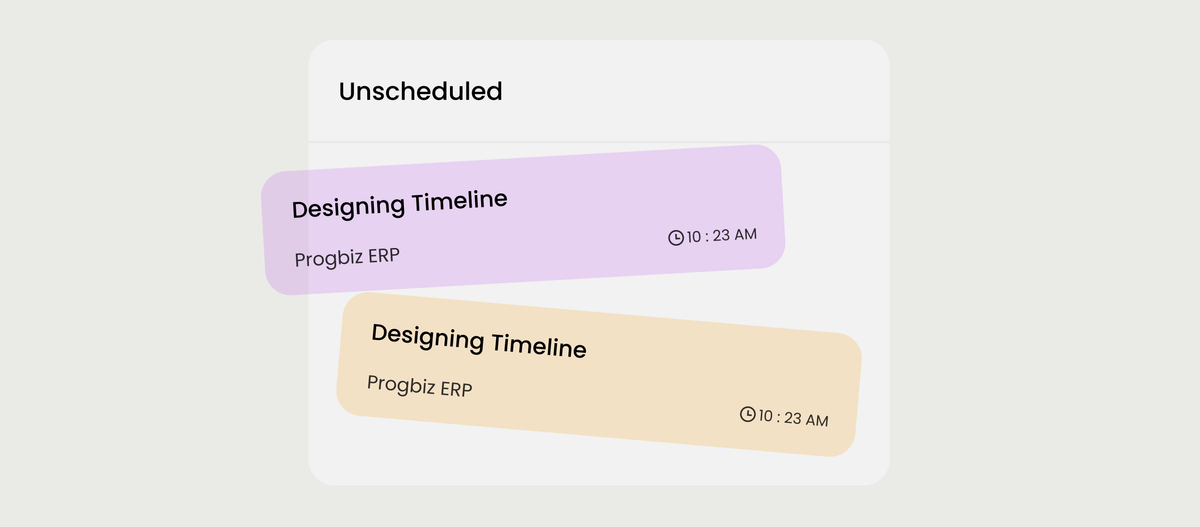Click the 10 : 23 AM time on orange card

794,418
